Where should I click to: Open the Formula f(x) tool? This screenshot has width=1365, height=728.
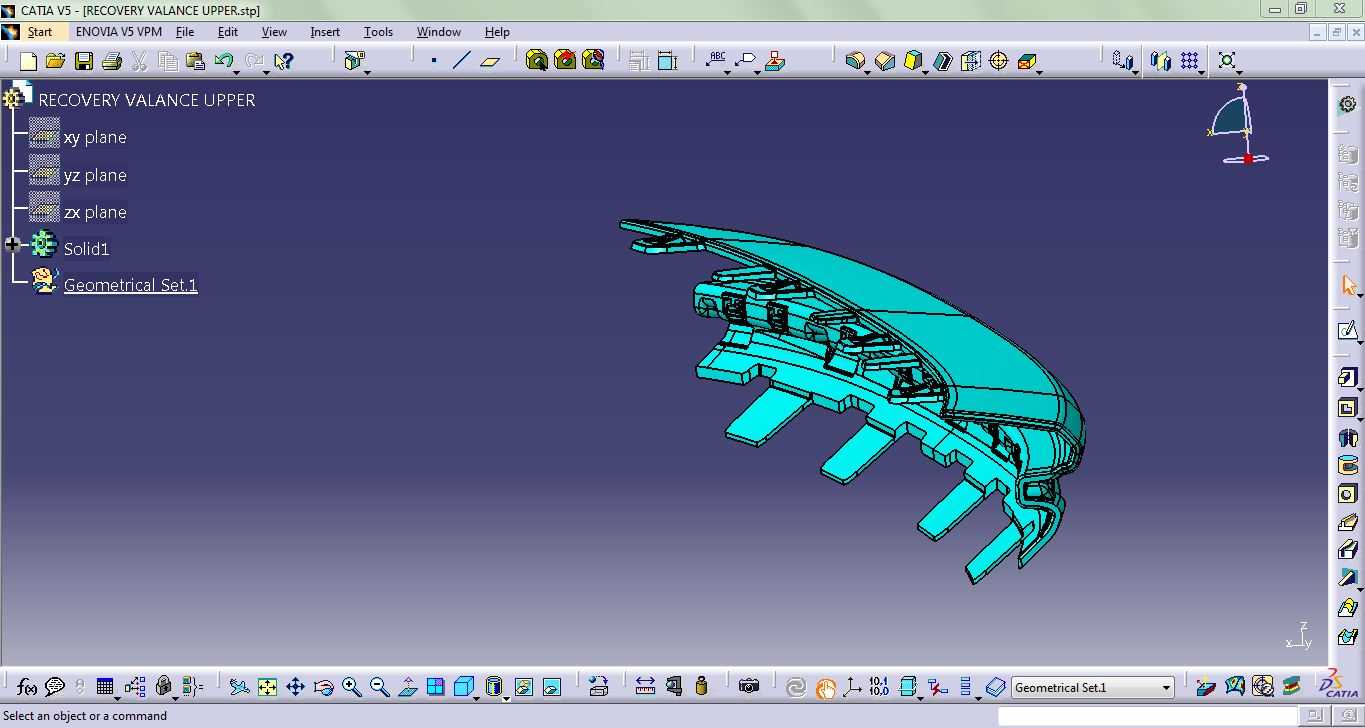(27, 687)
